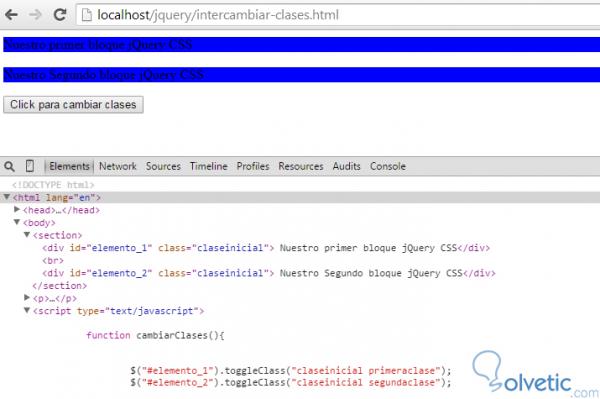Open the Profiles tab
600x399 pixels.
(253, 166)
